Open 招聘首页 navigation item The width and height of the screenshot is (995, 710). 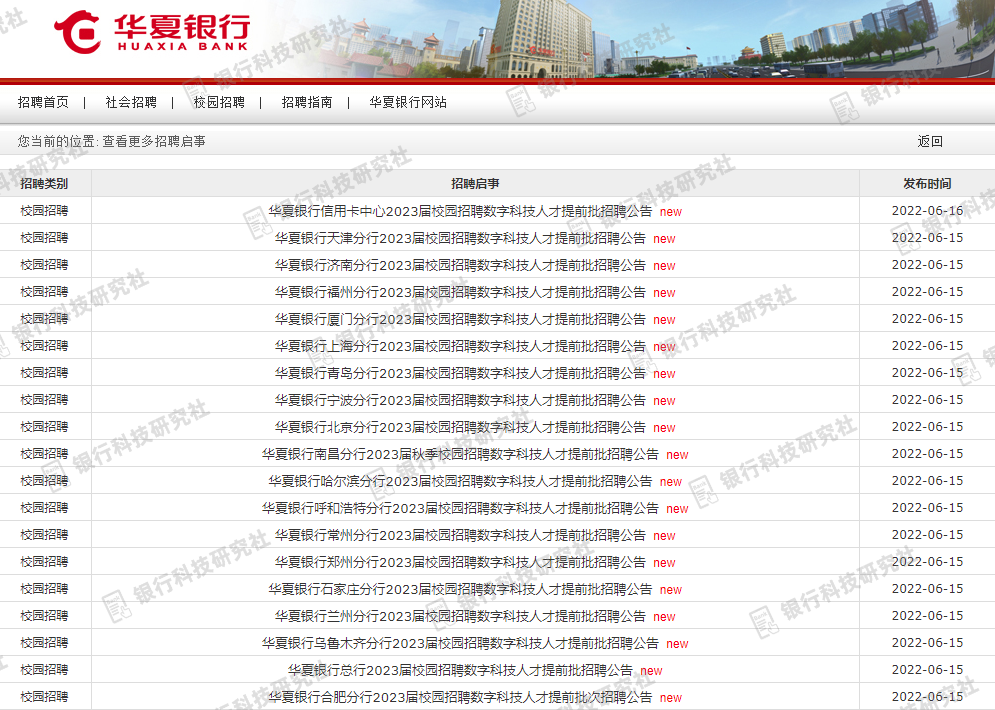point(43,102)
